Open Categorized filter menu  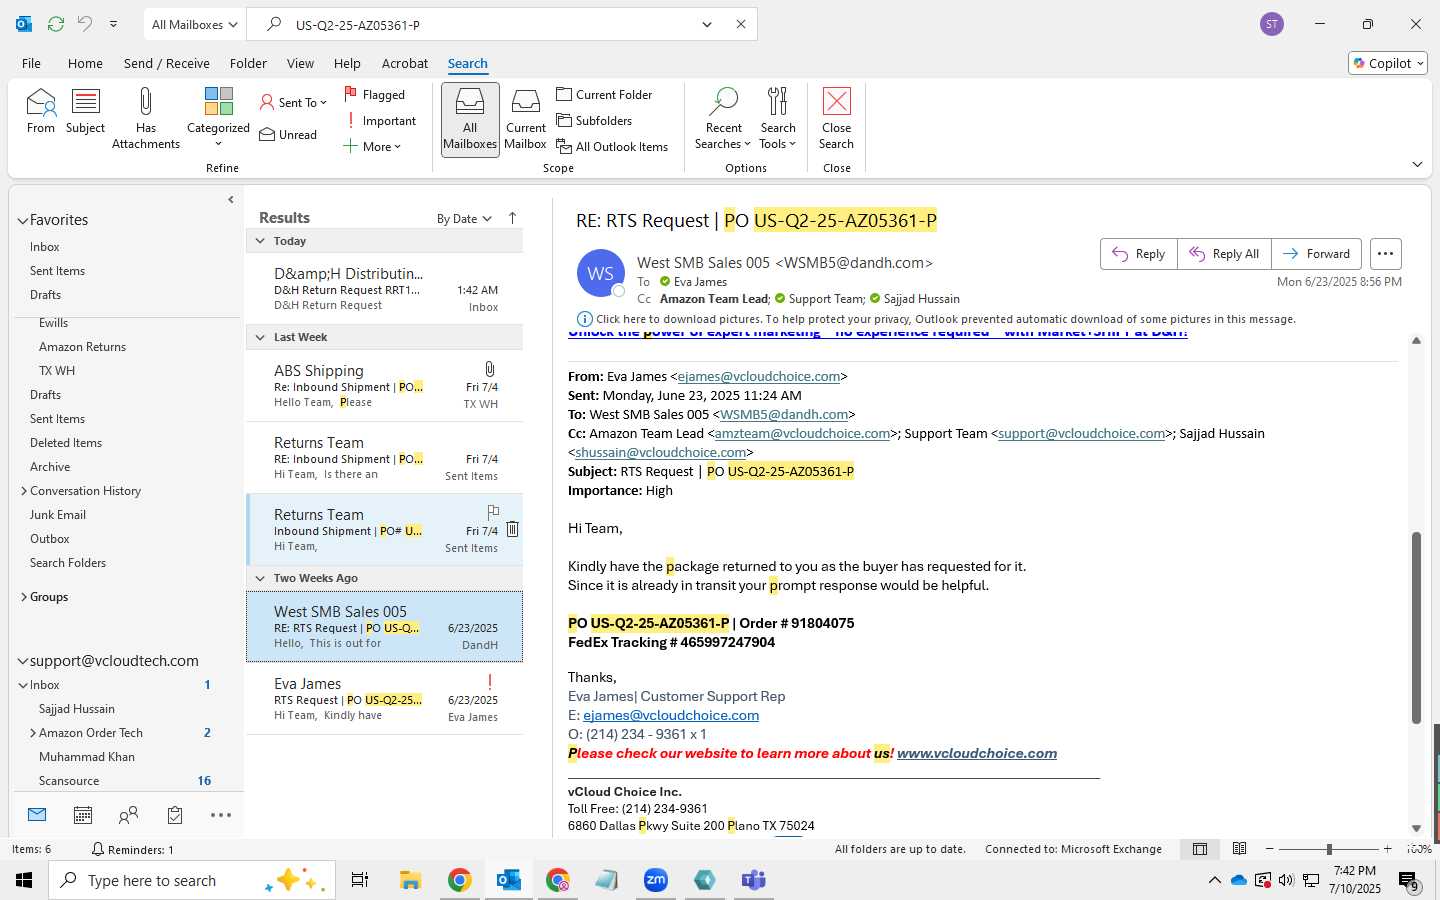[218, 118]
